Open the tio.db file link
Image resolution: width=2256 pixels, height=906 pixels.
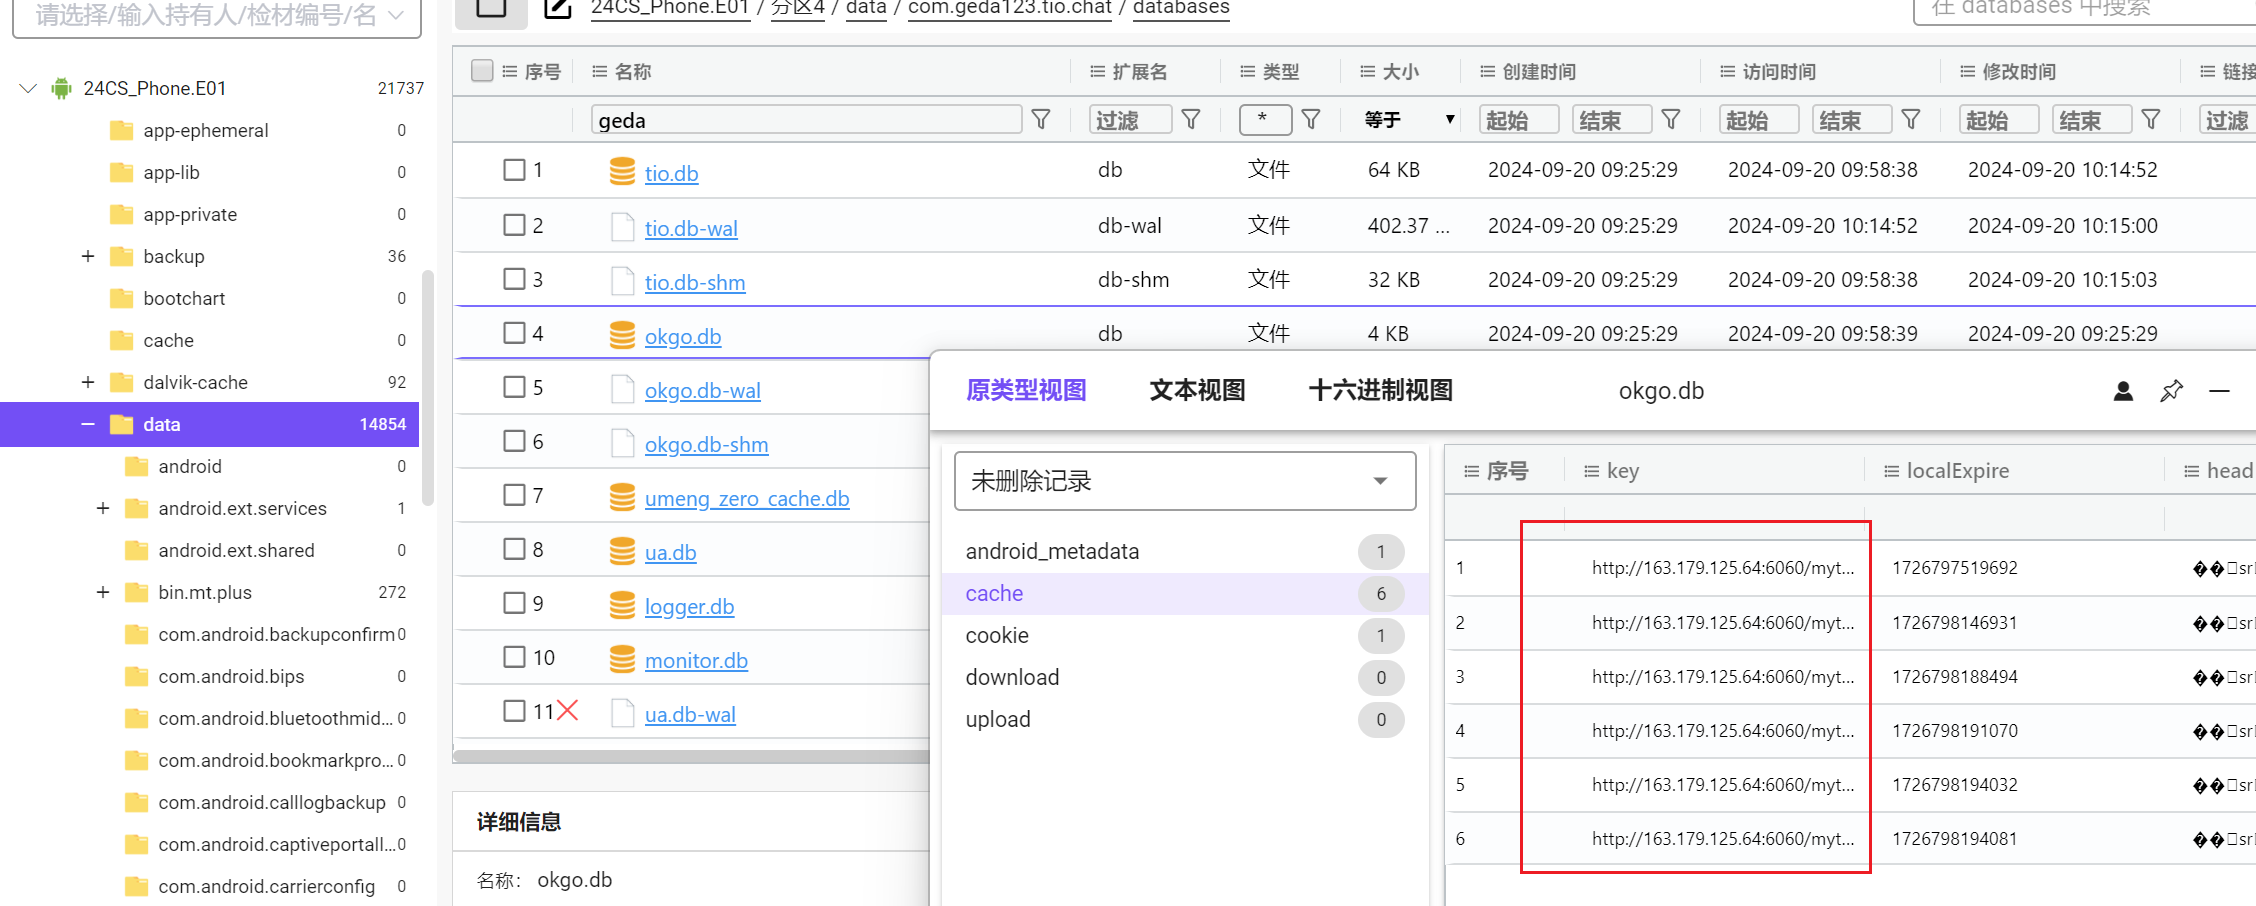click(671, 173)
